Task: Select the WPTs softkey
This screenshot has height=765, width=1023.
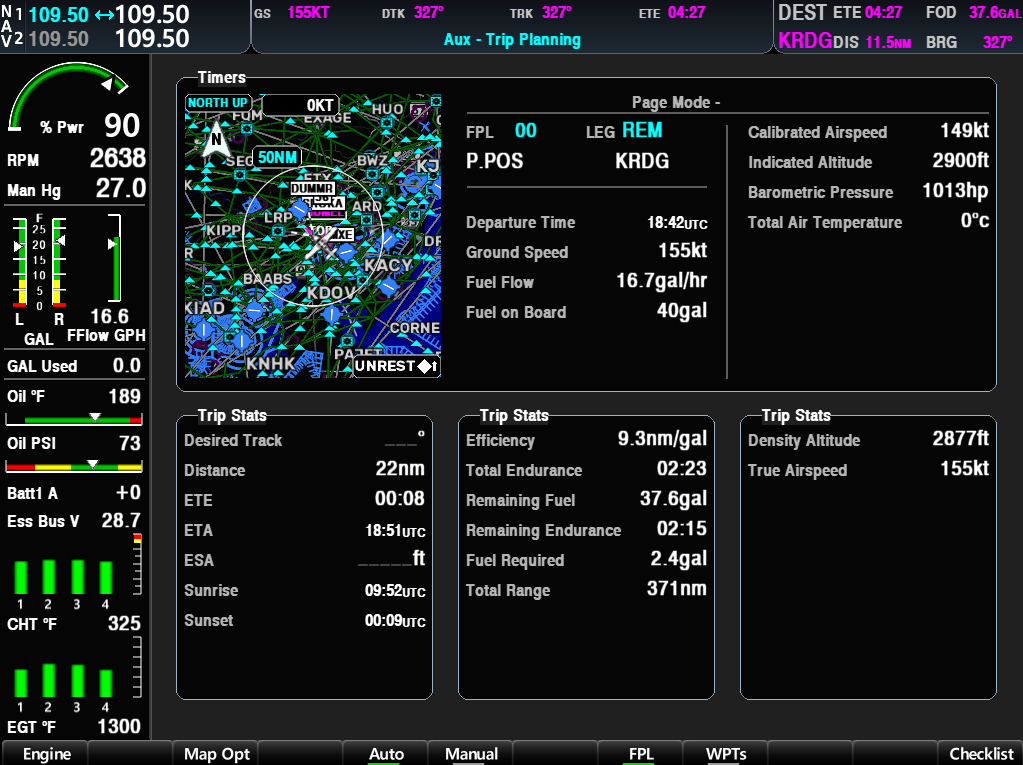Action: (x=725, y=753)
